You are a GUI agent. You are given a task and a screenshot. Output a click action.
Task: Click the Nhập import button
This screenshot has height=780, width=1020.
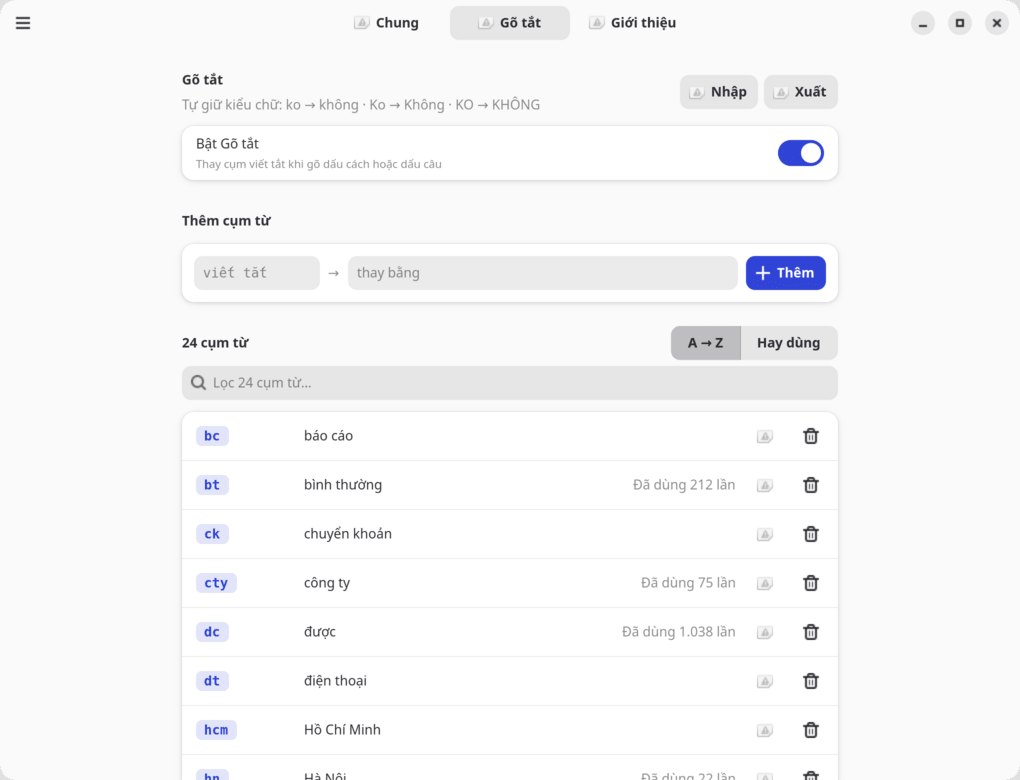(x=719, y=92)
